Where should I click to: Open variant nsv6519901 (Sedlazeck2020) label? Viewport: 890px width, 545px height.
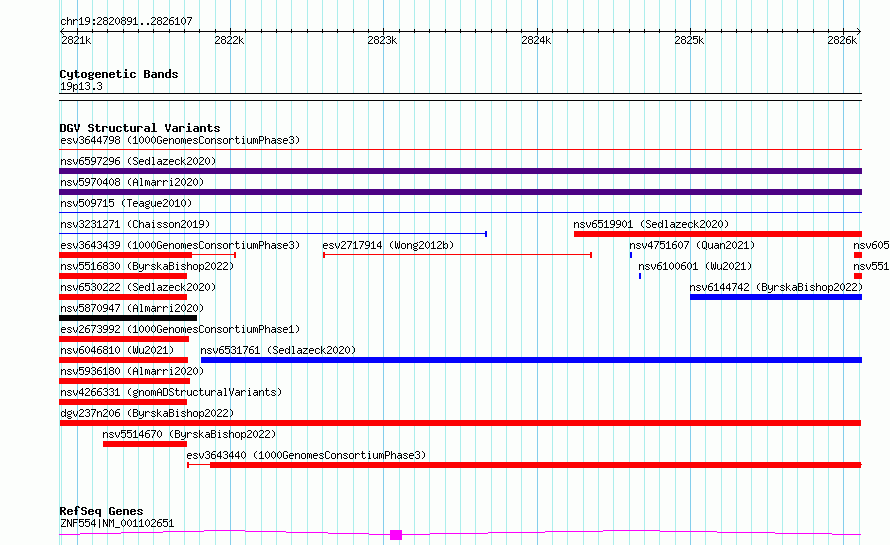651,224
